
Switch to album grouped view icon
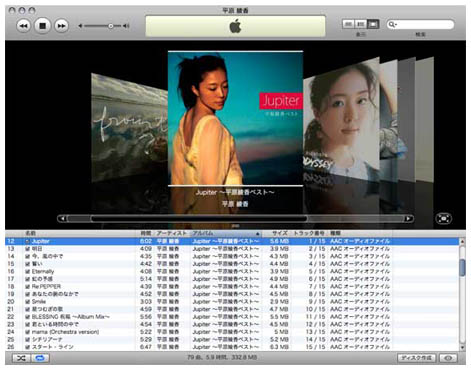coord(361,24)
